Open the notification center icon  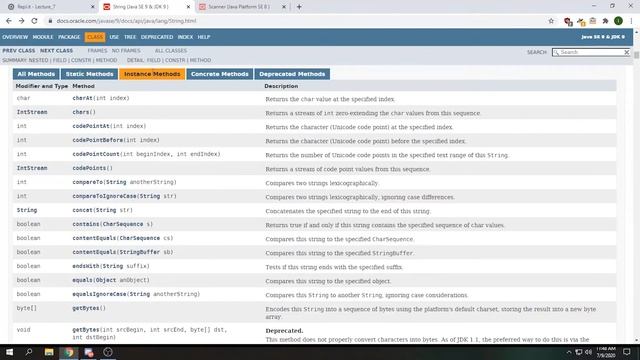pos(627,352)
